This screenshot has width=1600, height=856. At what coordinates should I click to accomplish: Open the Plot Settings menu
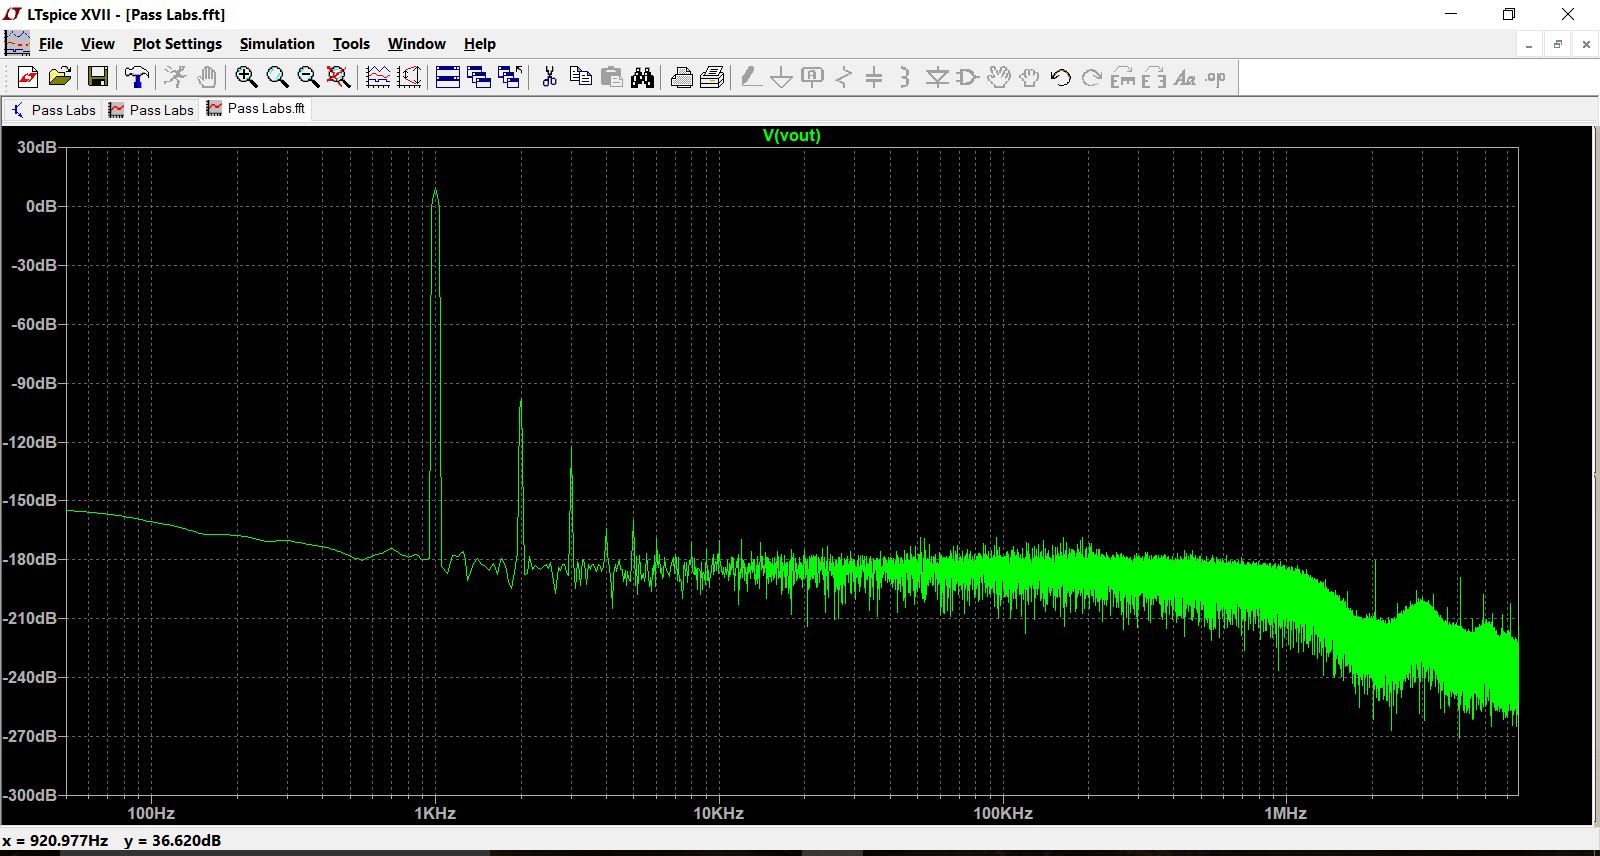[x=177, y=44]
